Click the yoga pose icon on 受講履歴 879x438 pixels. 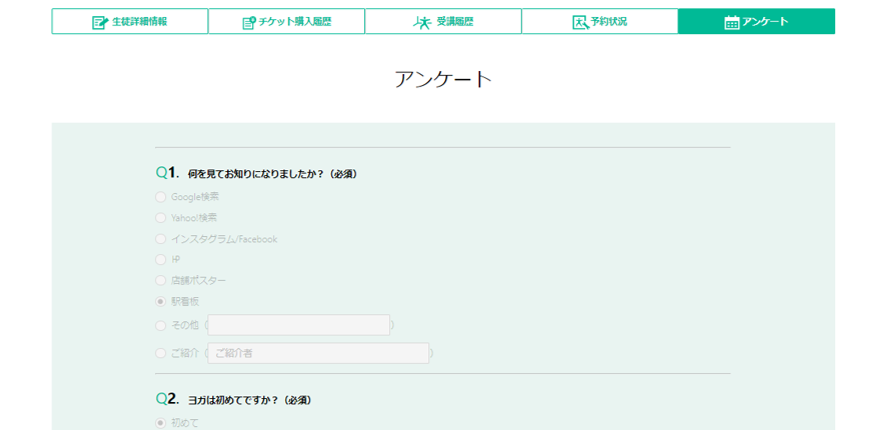tap(422, 22)
